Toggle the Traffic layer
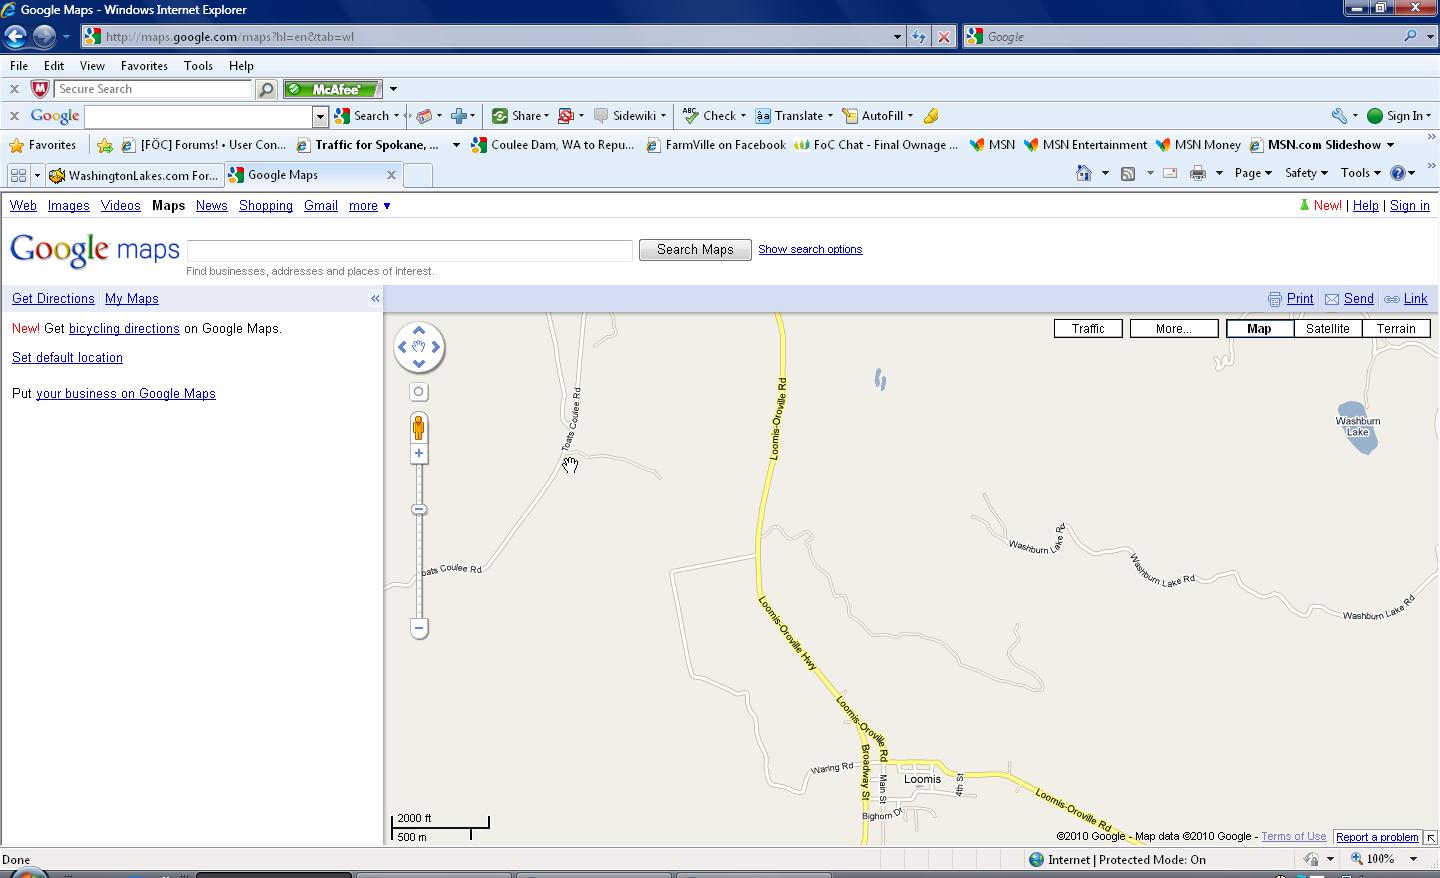The image size is (1440, 878). point(1088,328)
